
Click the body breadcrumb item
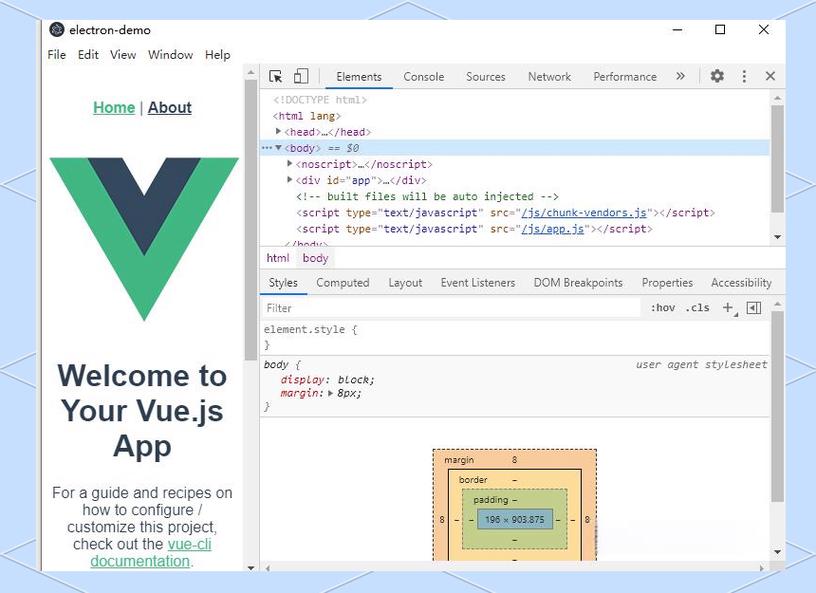pos(315,258)
